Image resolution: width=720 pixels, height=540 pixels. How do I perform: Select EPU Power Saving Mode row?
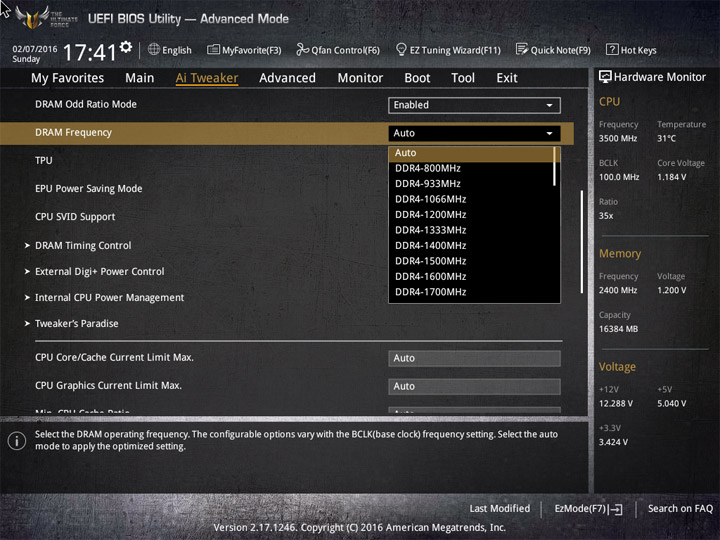pyautogui.click(x=89, y=189)
